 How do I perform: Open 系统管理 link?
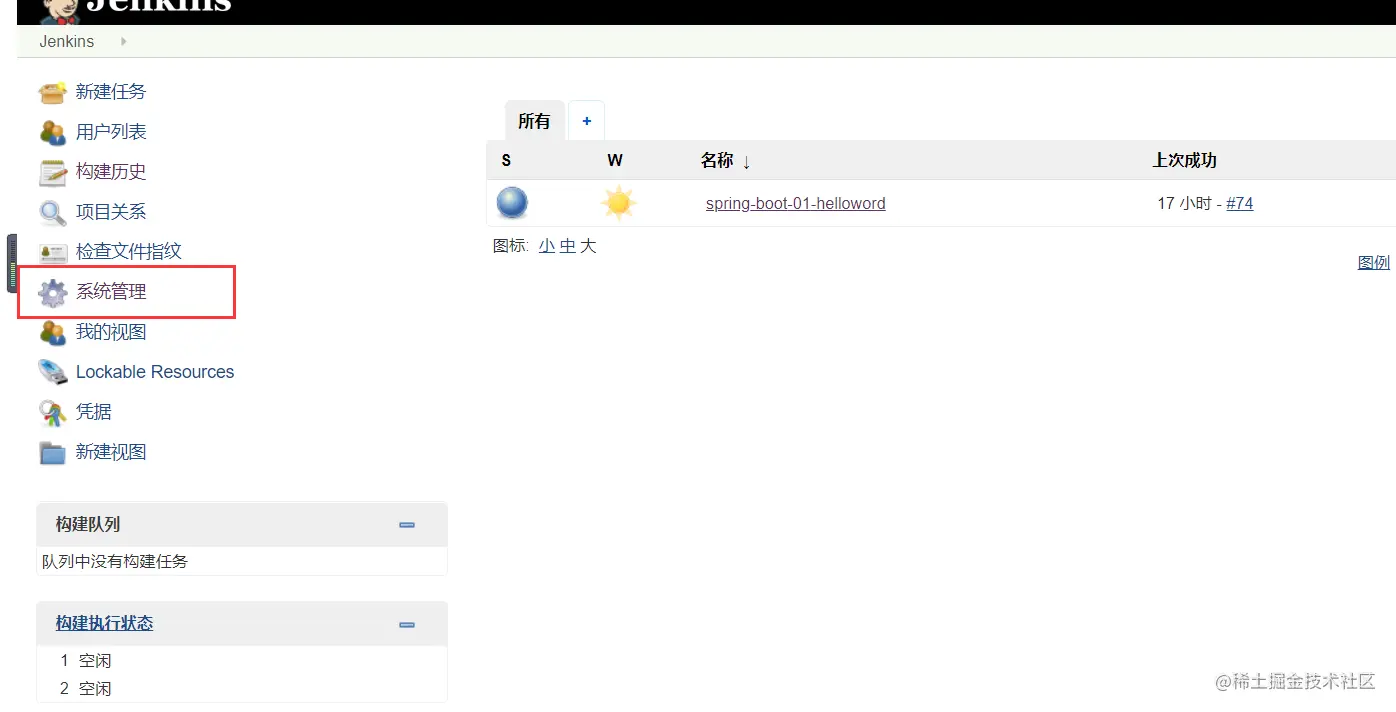tap(111, 292)
